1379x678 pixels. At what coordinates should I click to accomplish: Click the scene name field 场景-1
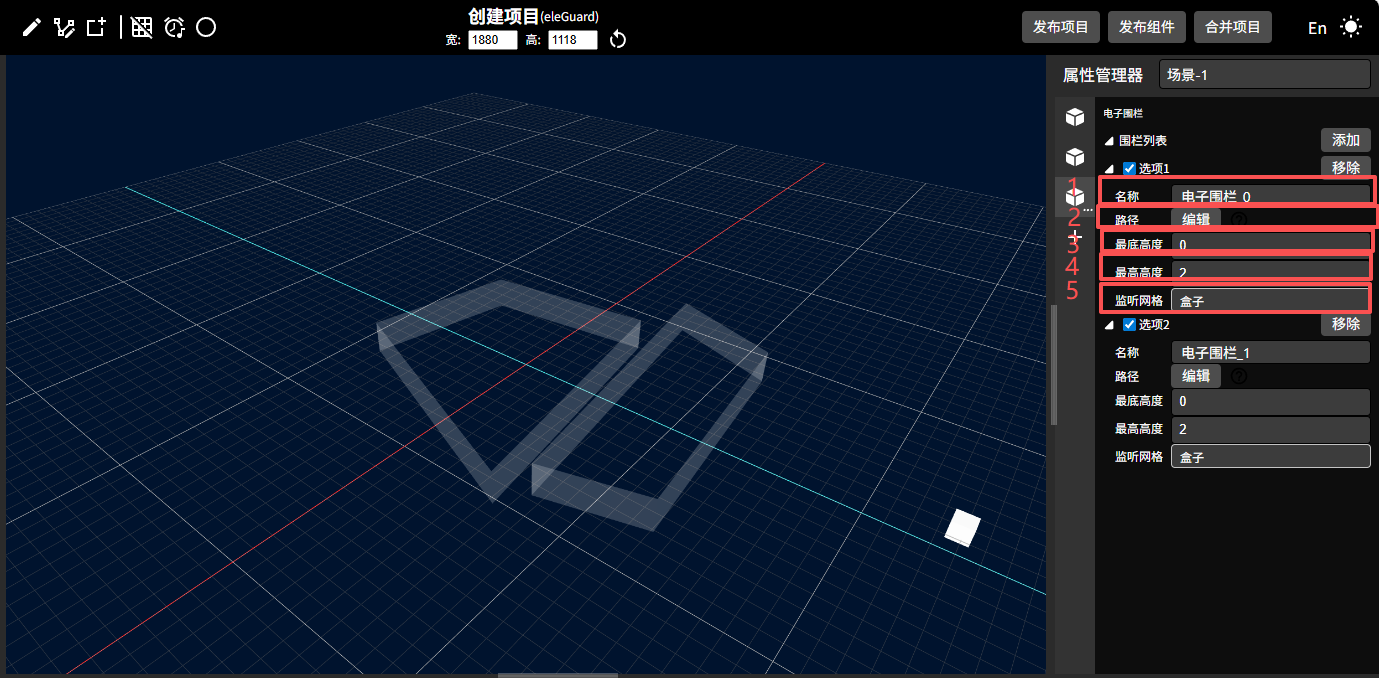1264,74
